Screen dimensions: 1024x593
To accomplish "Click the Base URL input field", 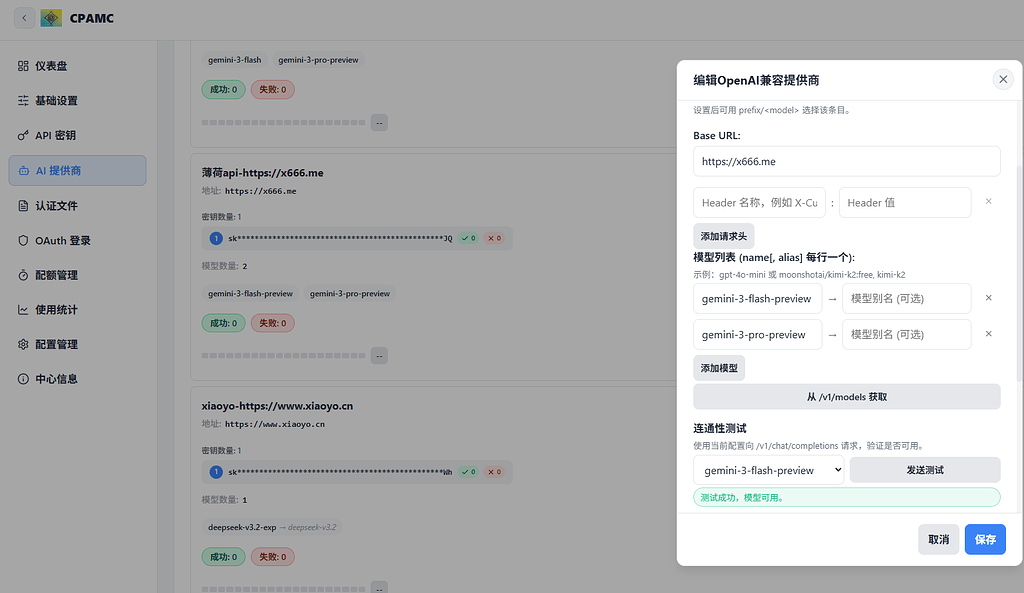I will point(846,161).
